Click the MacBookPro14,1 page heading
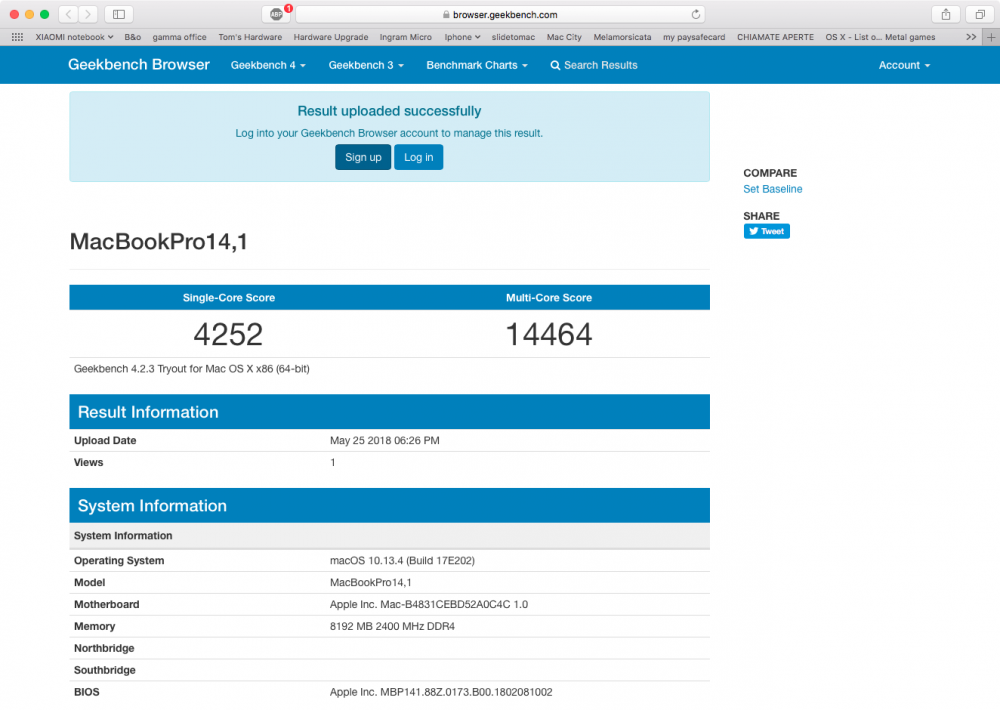Image resolution: width=1000 pixels, height=710 pixels. pyautogui.click(x=158, y=242)
